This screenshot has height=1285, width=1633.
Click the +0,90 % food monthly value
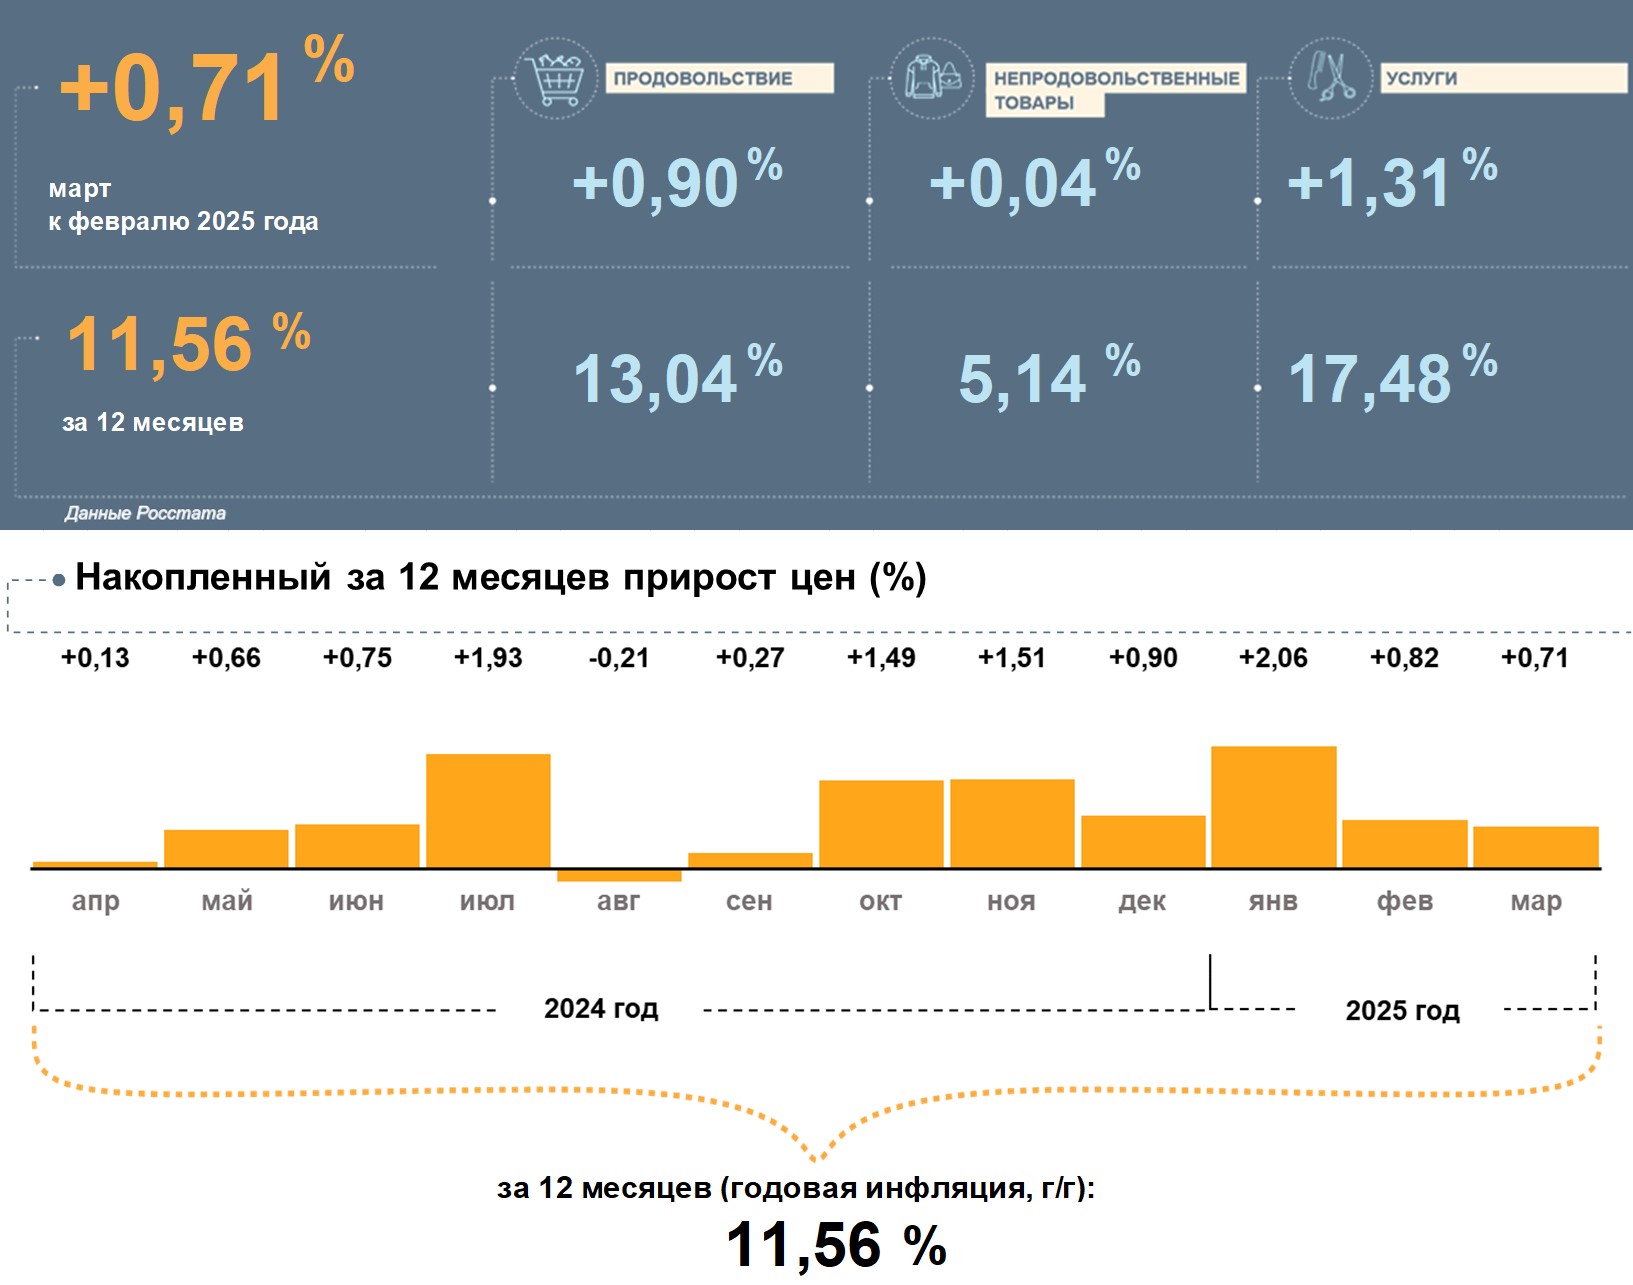coord(677,180)
